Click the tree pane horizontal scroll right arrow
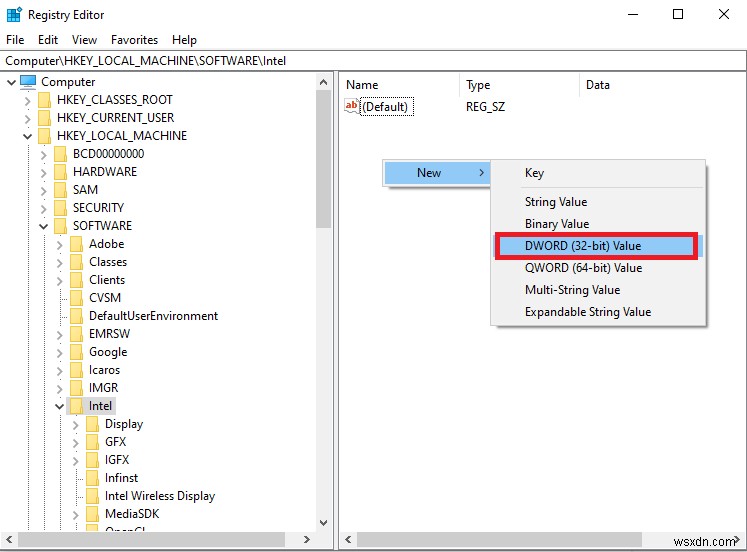This screenshot has height=552, width=747. tap(307, 540)
